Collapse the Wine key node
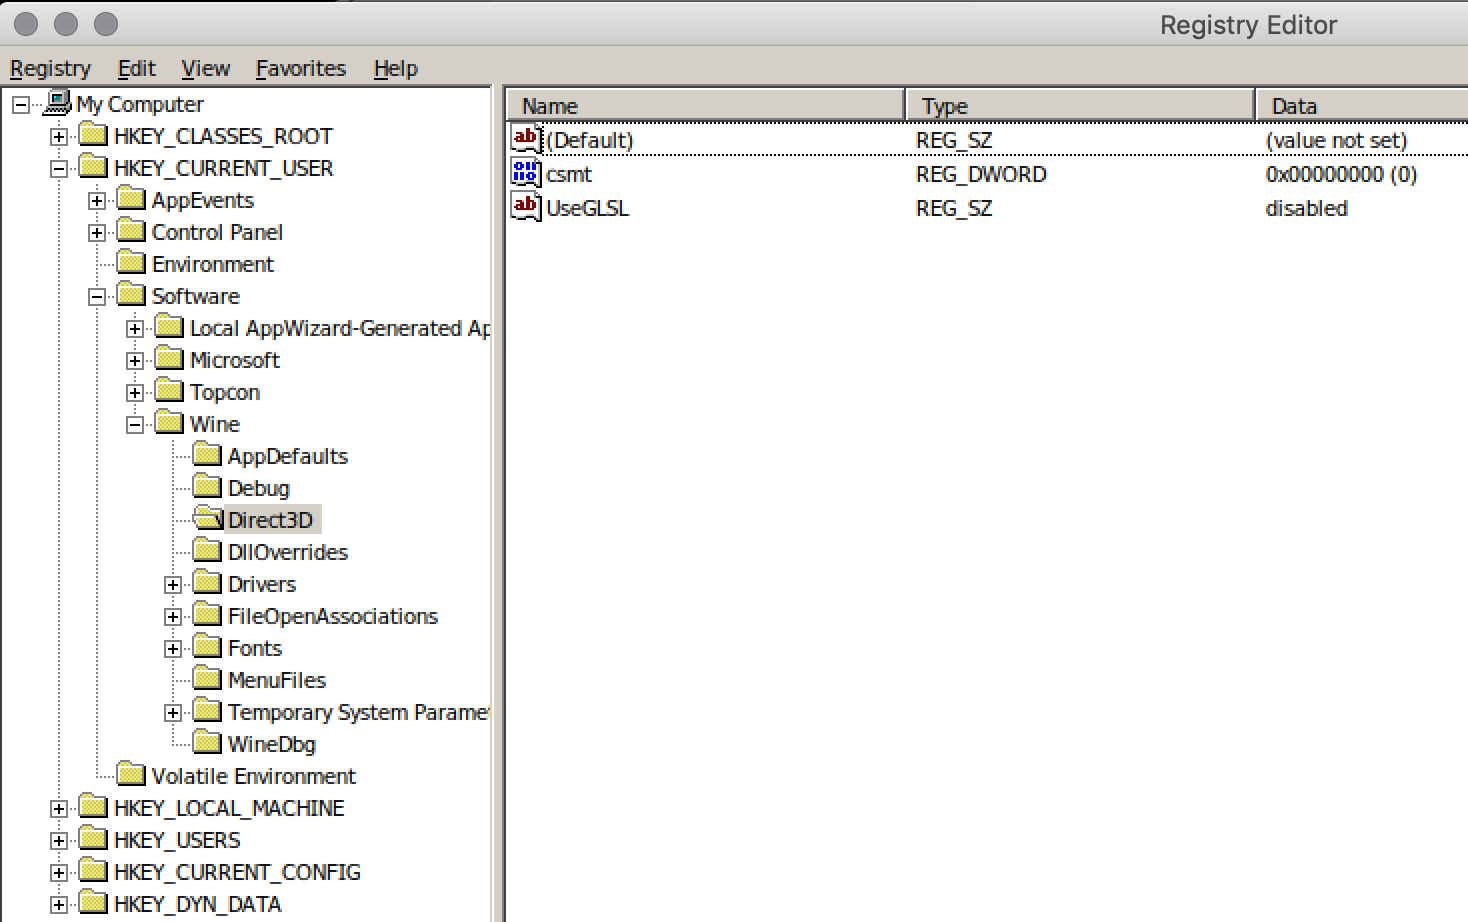Viewport: 1468px width, 922px height. click(135, 424)
